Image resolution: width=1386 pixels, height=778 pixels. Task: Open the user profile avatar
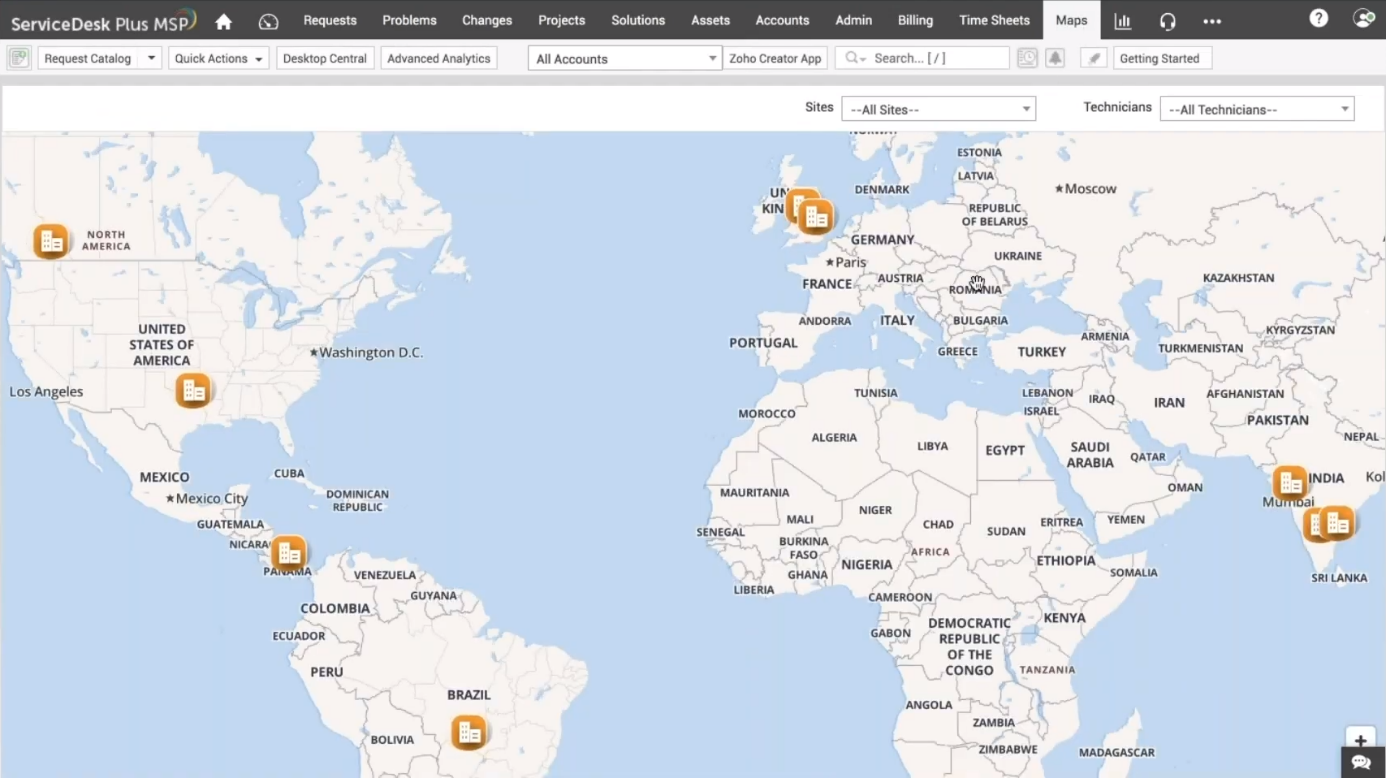point(1363,18)
